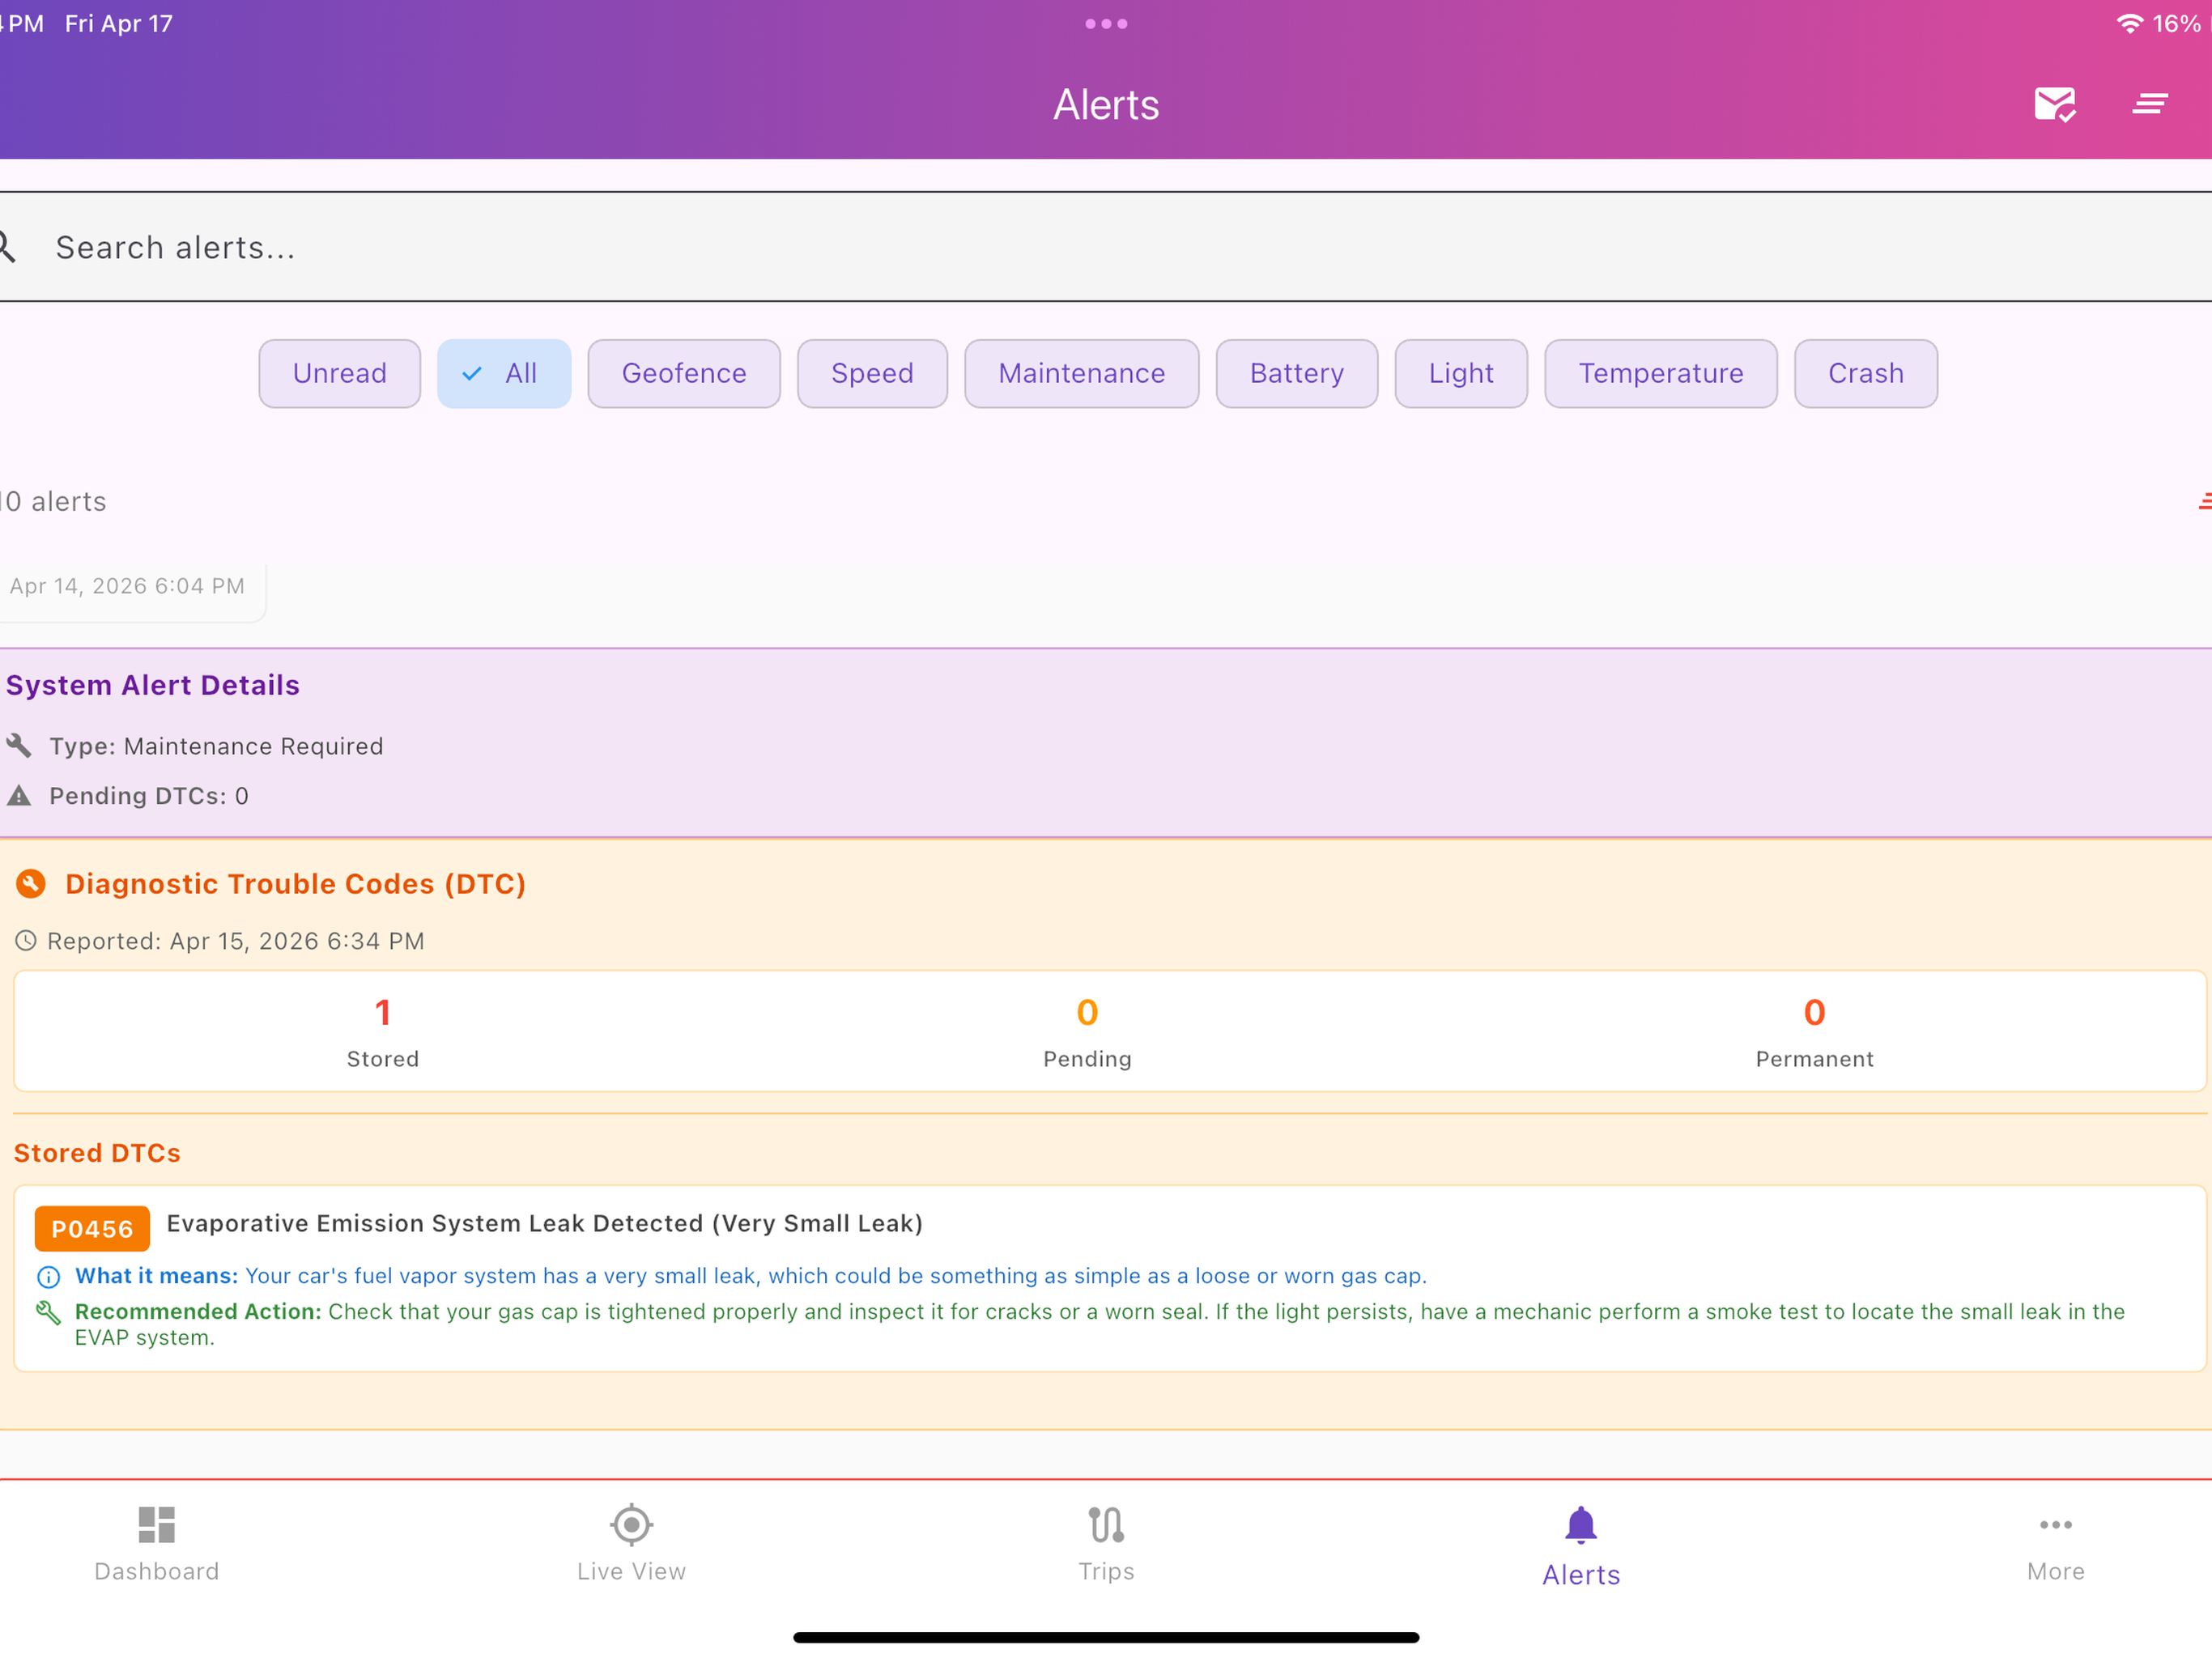This screenshot has width=2212, height=1658.
Task: Click the Search alerts input field
Action: (1106, 247)
